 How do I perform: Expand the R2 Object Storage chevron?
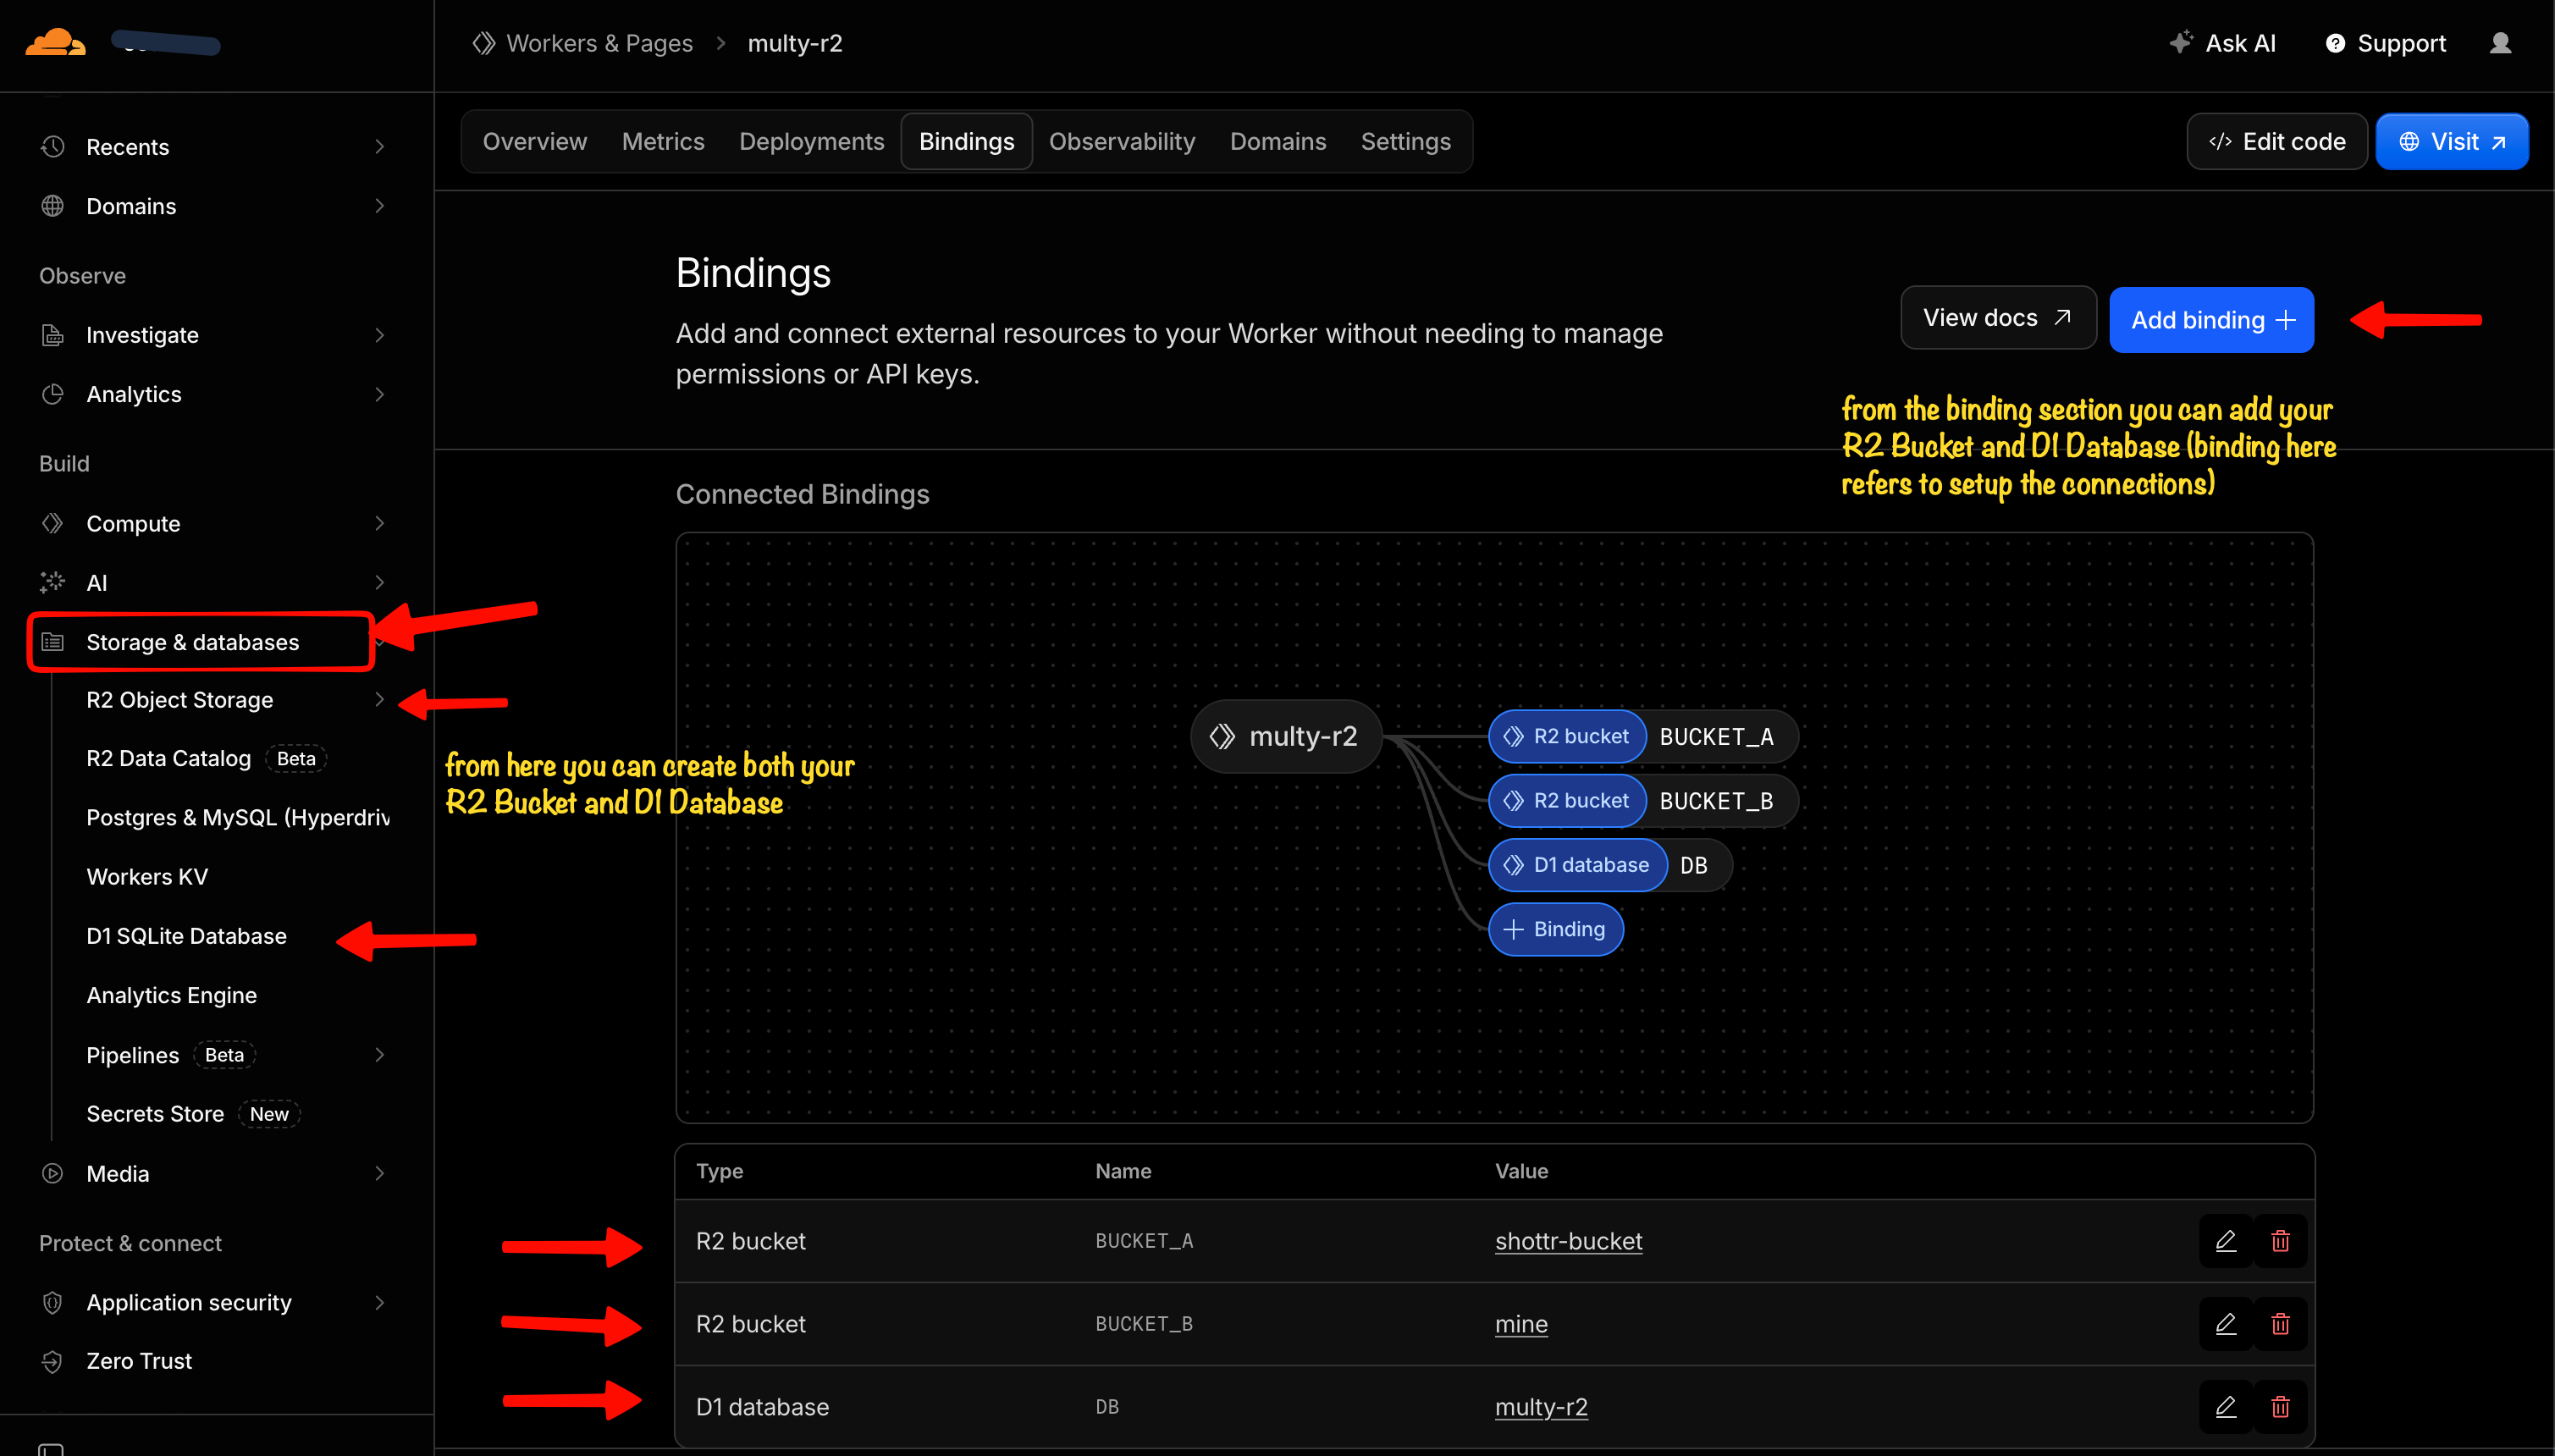coord(379,700)
